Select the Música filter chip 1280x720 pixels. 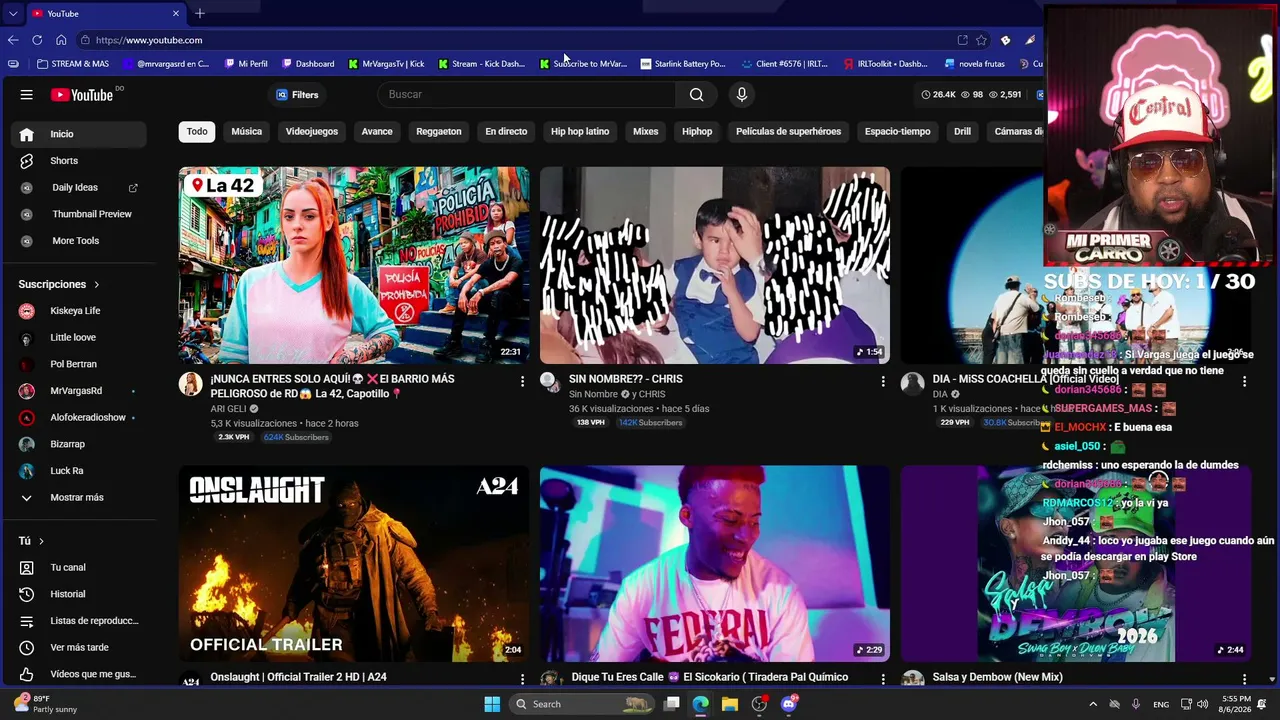tap(247, 132)
